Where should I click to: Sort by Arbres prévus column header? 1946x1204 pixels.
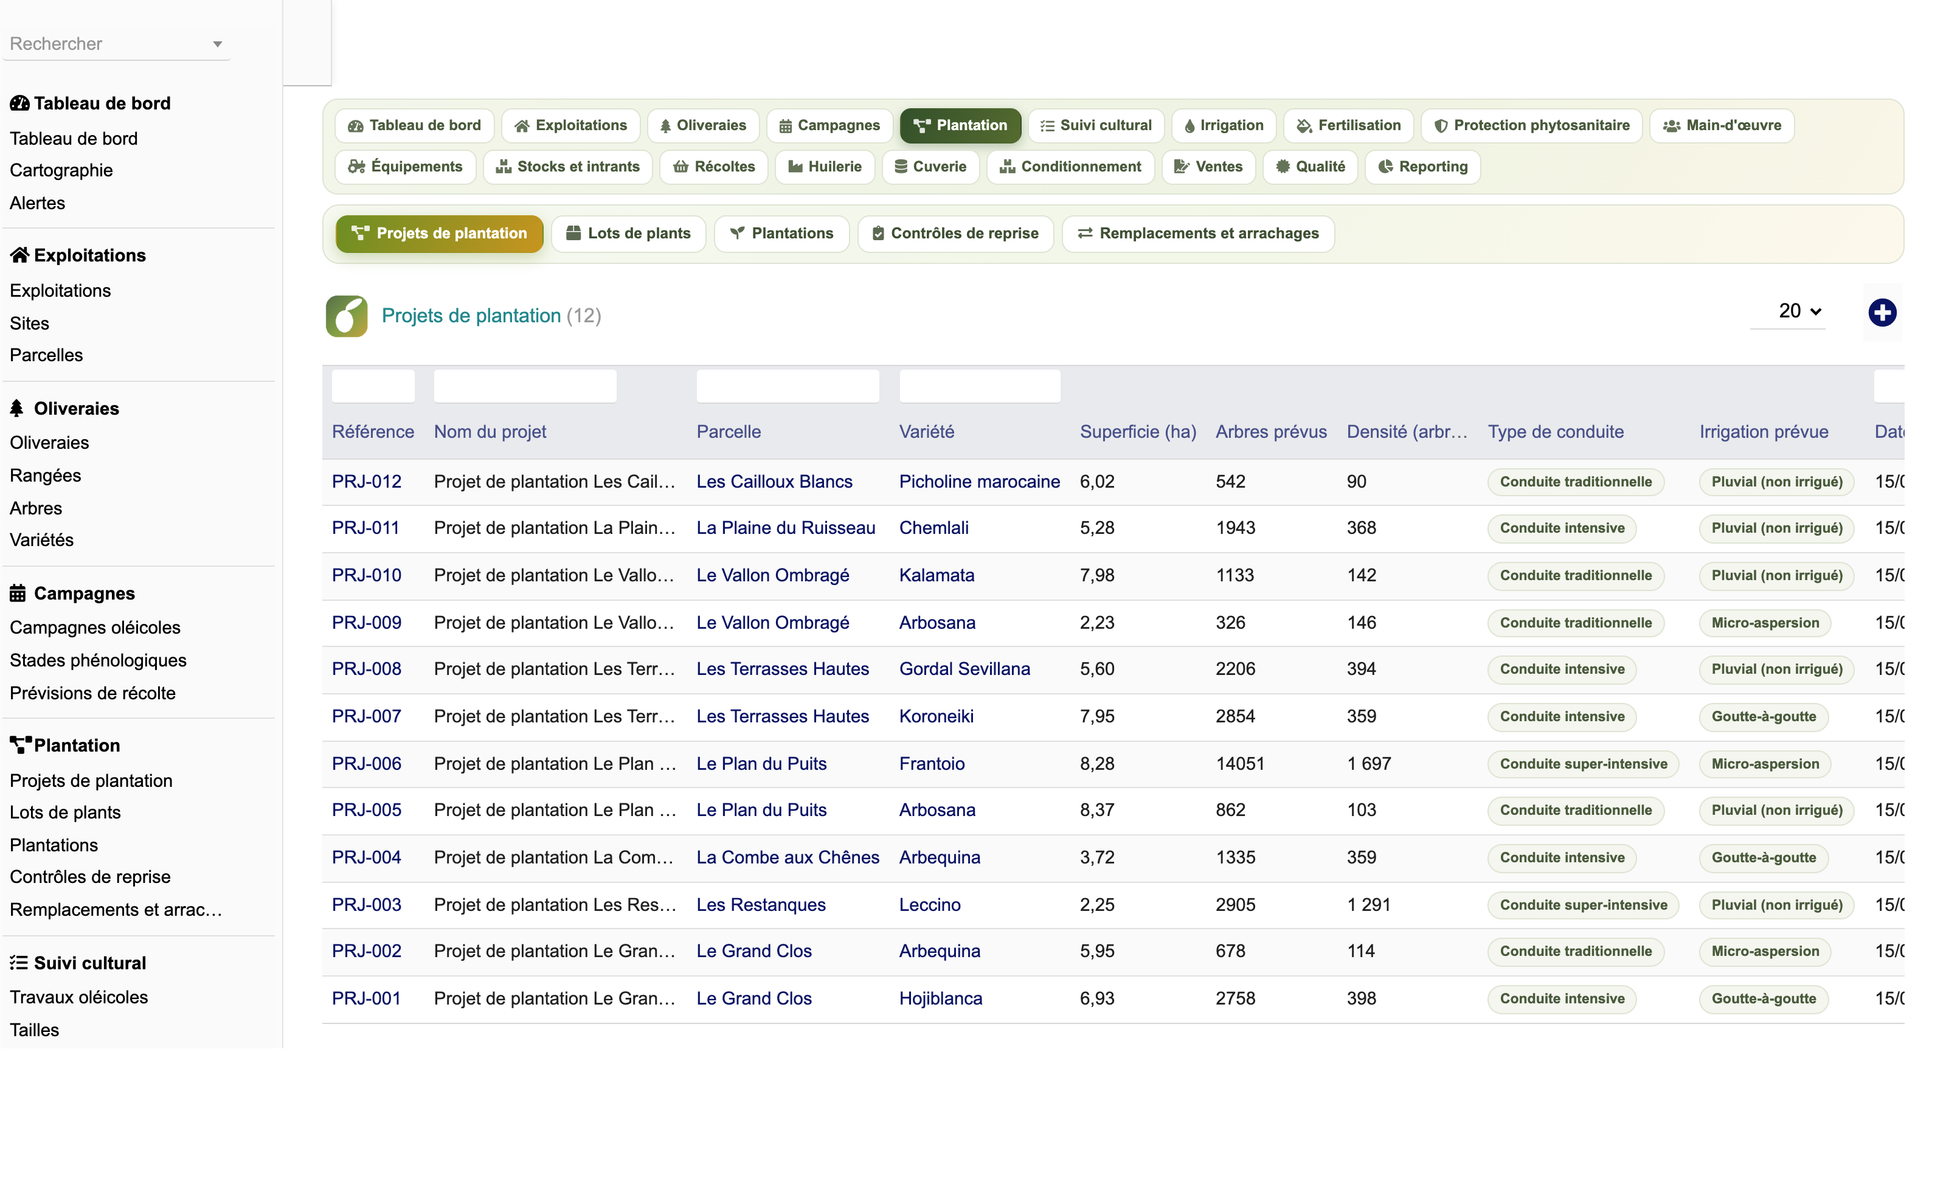[1271, 432]
